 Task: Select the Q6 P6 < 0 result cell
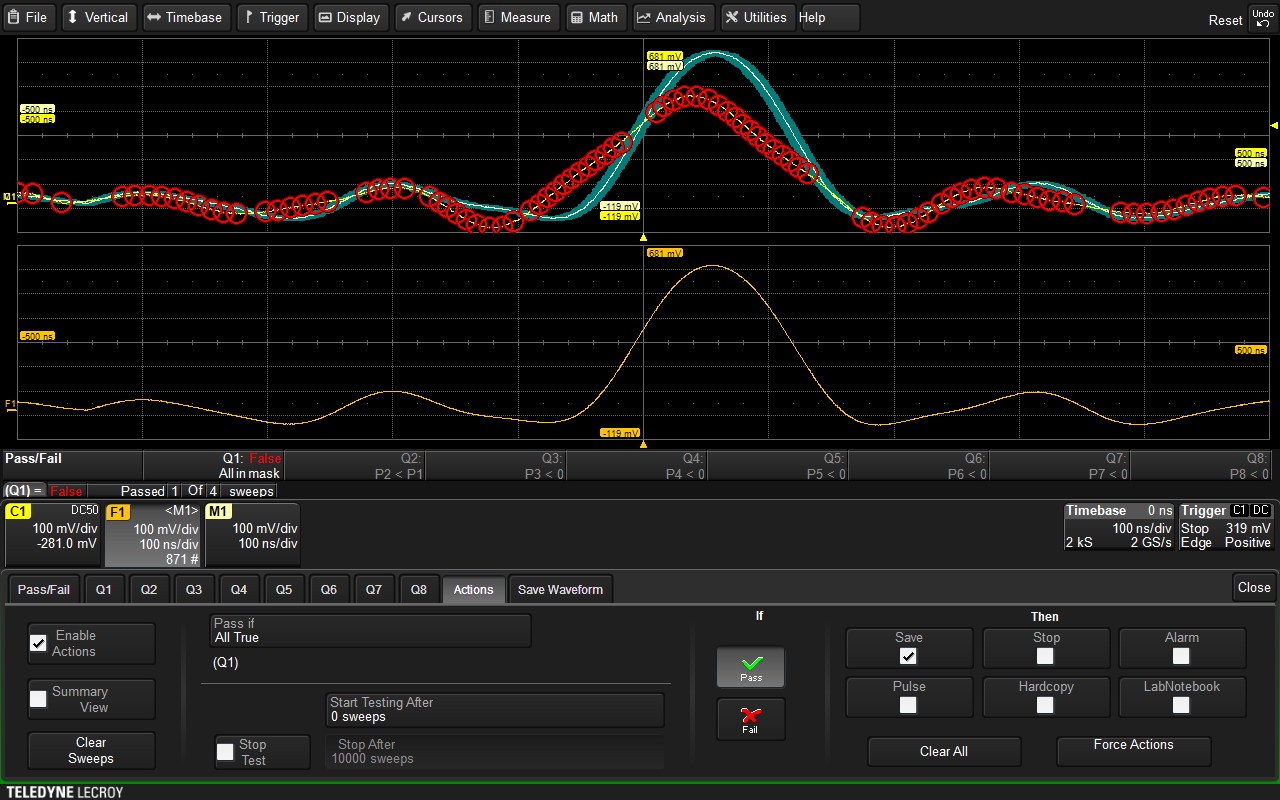click(x=919, y=465)
